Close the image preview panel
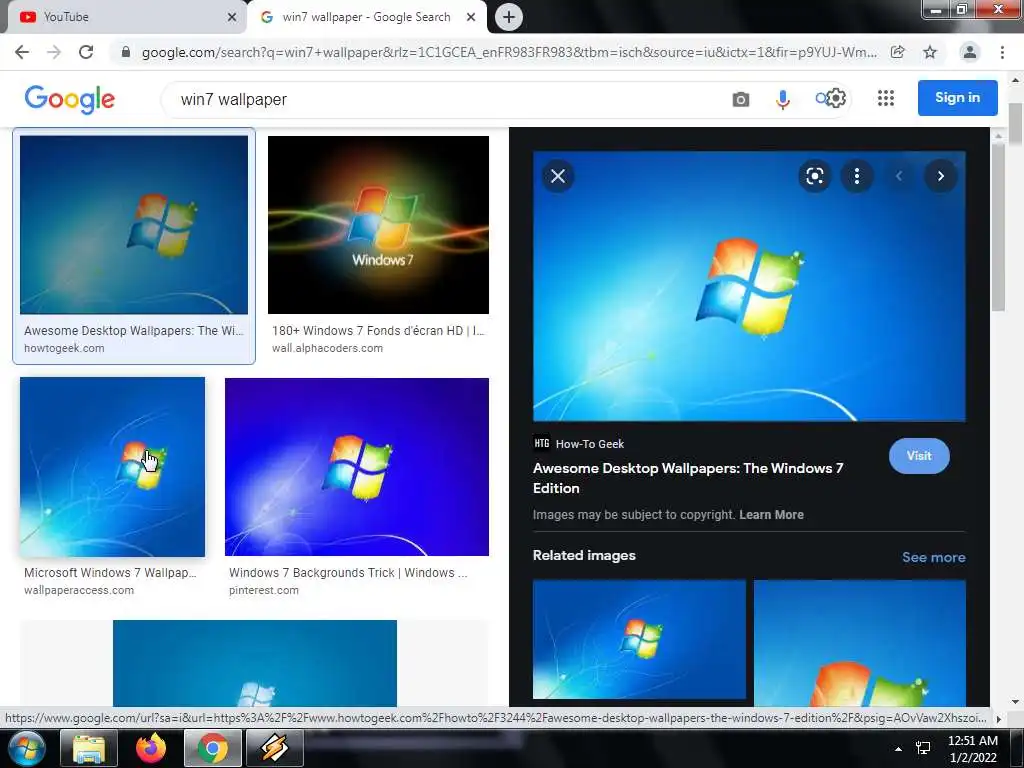 point(558,176)
